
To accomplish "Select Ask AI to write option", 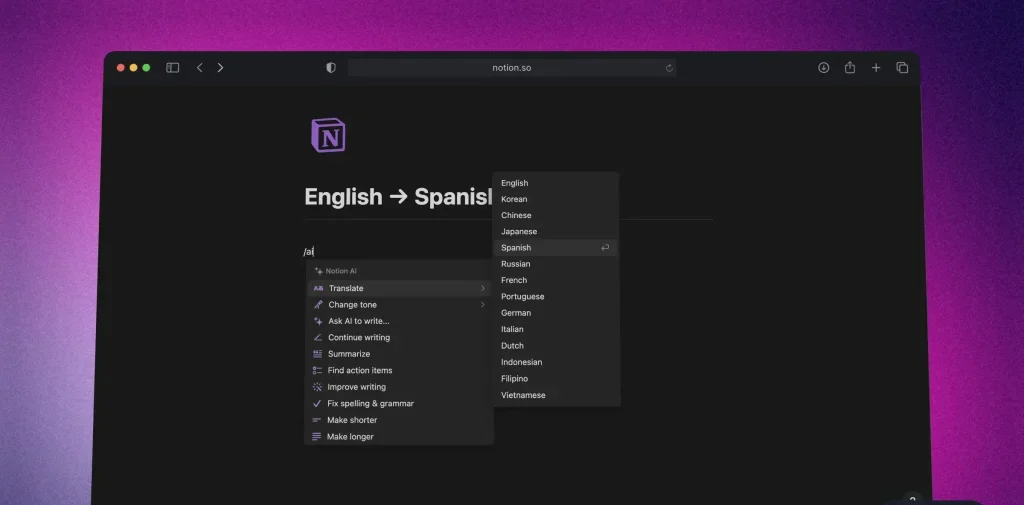I will 358,321.
